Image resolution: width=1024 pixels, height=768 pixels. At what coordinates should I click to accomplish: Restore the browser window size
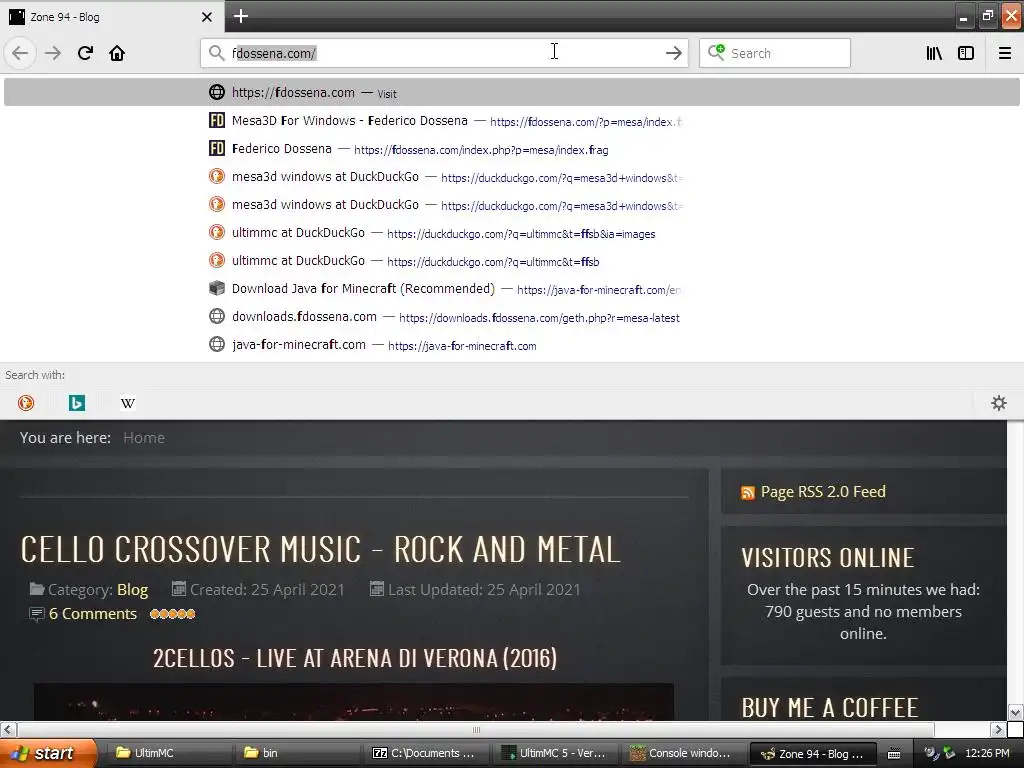click(x=987, y=16)
